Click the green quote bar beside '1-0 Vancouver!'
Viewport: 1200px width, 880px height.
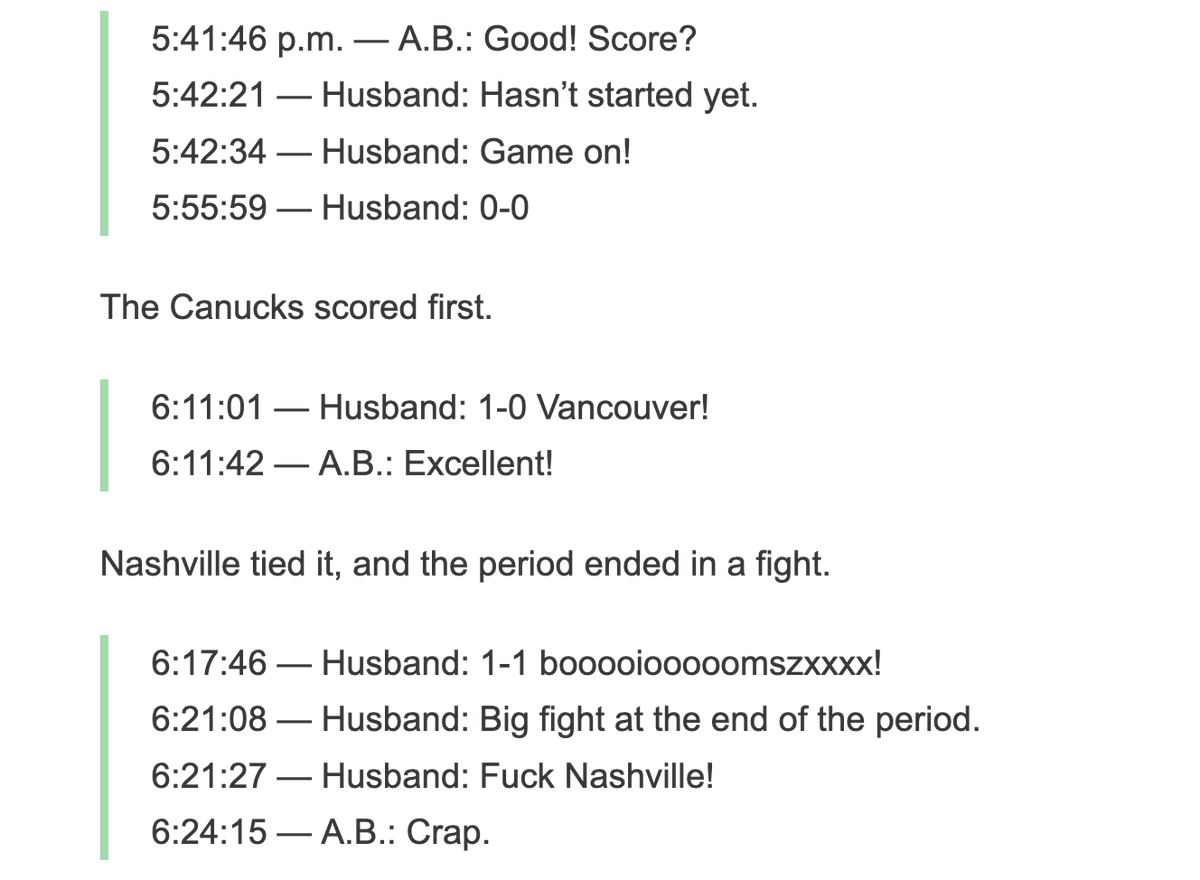pyautogui.click(x=104, y=436)
